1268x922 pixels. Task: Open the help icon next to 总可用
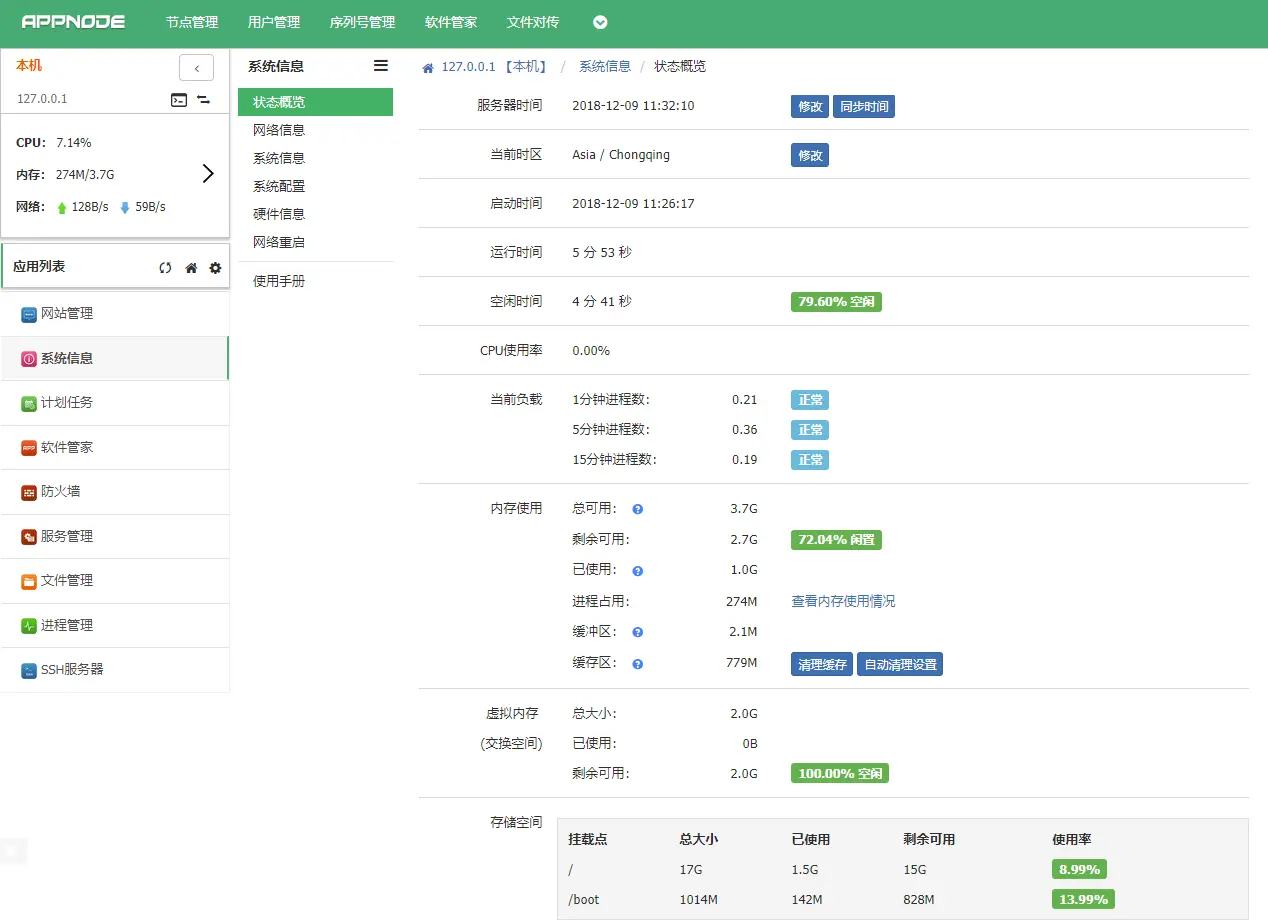click(637, 508)
